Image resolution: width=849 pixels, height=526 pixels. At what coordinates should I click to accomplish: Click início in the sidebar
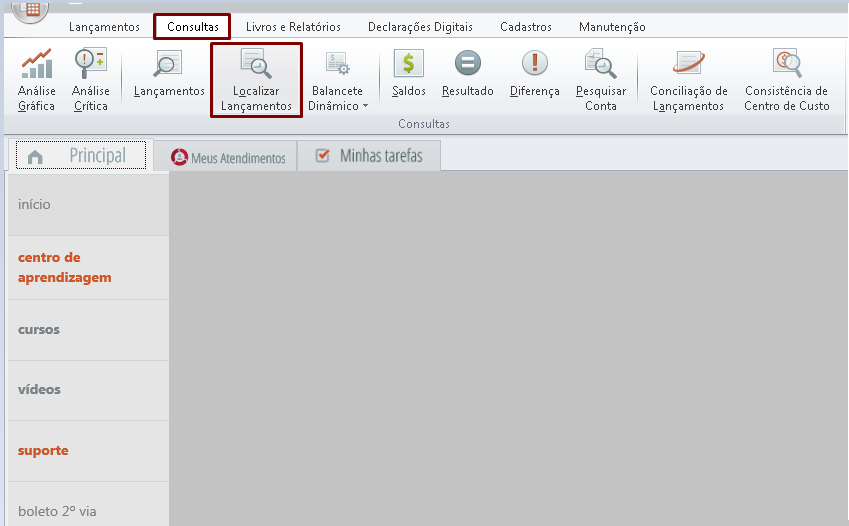pos(88,205)
